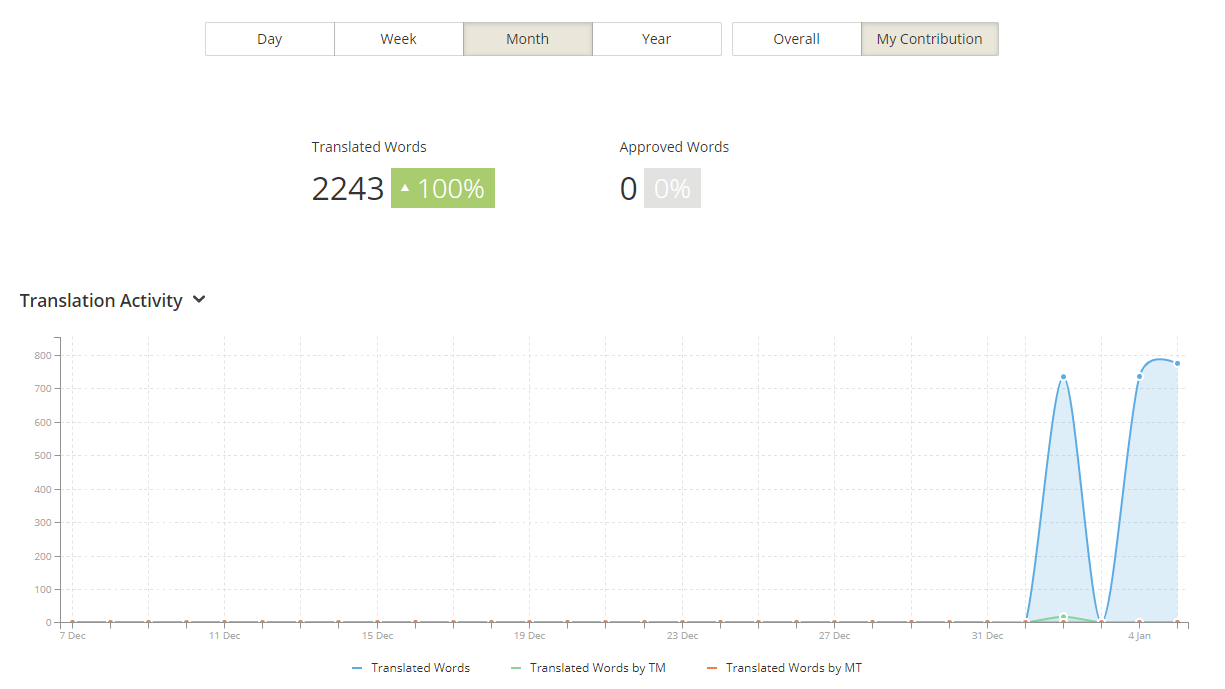Click the 800 y-axis value
Screen dimensions: 1225x689
(x=42, y=355)
